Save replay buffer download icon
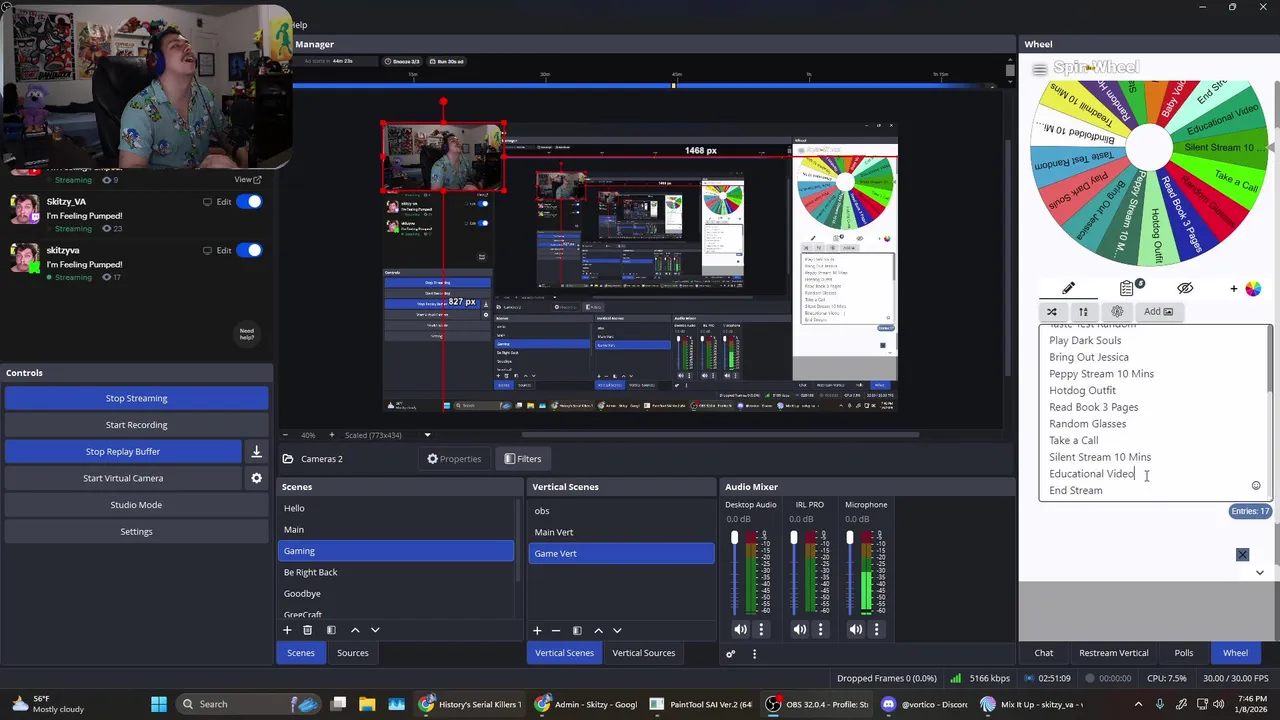The width and height of the screenshot is (1280, 720). point(256,451)
